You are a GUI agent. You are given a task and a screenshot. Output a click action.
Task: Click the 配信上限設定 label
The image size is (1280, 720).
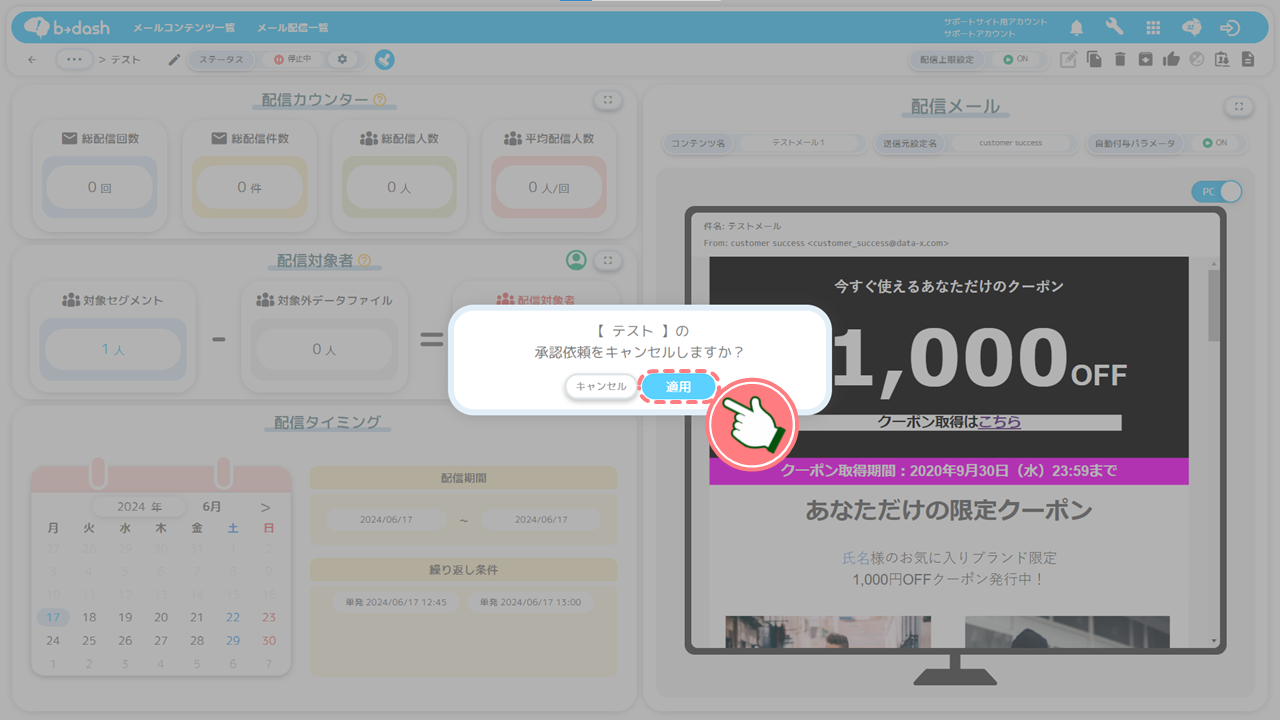[x=947, y=60]
